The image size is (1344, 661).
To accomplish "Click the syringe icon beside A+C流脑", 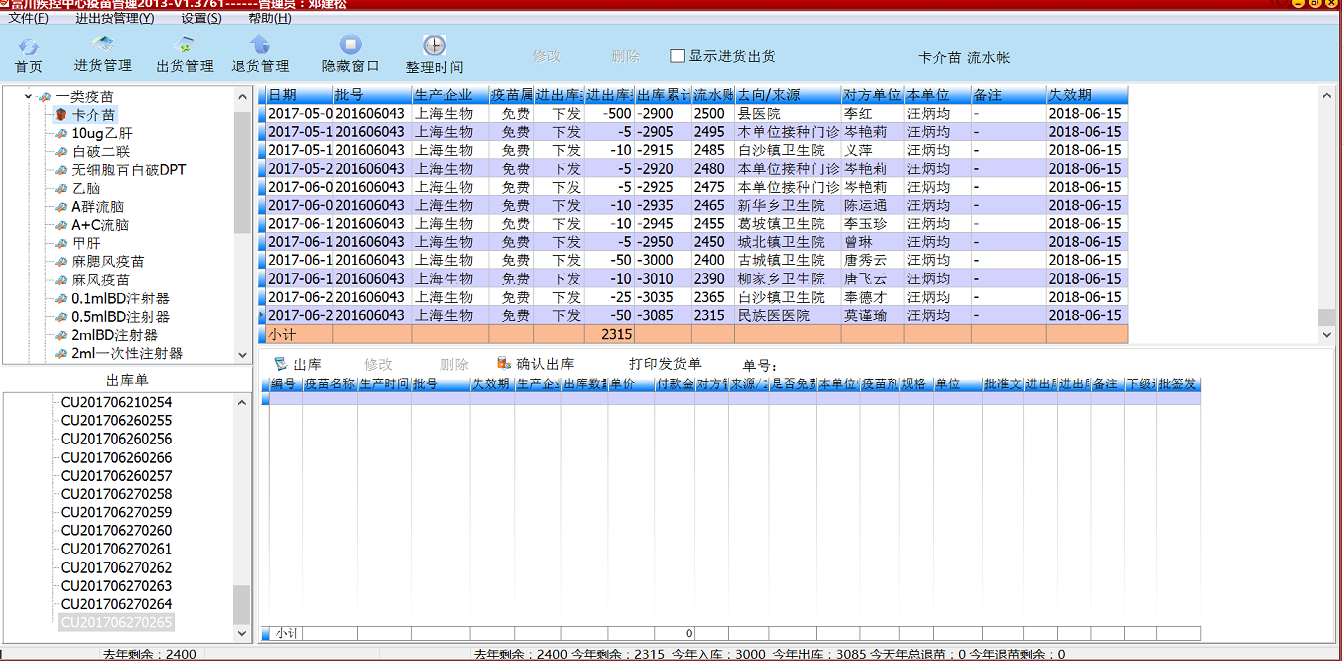I will (60, 225).
